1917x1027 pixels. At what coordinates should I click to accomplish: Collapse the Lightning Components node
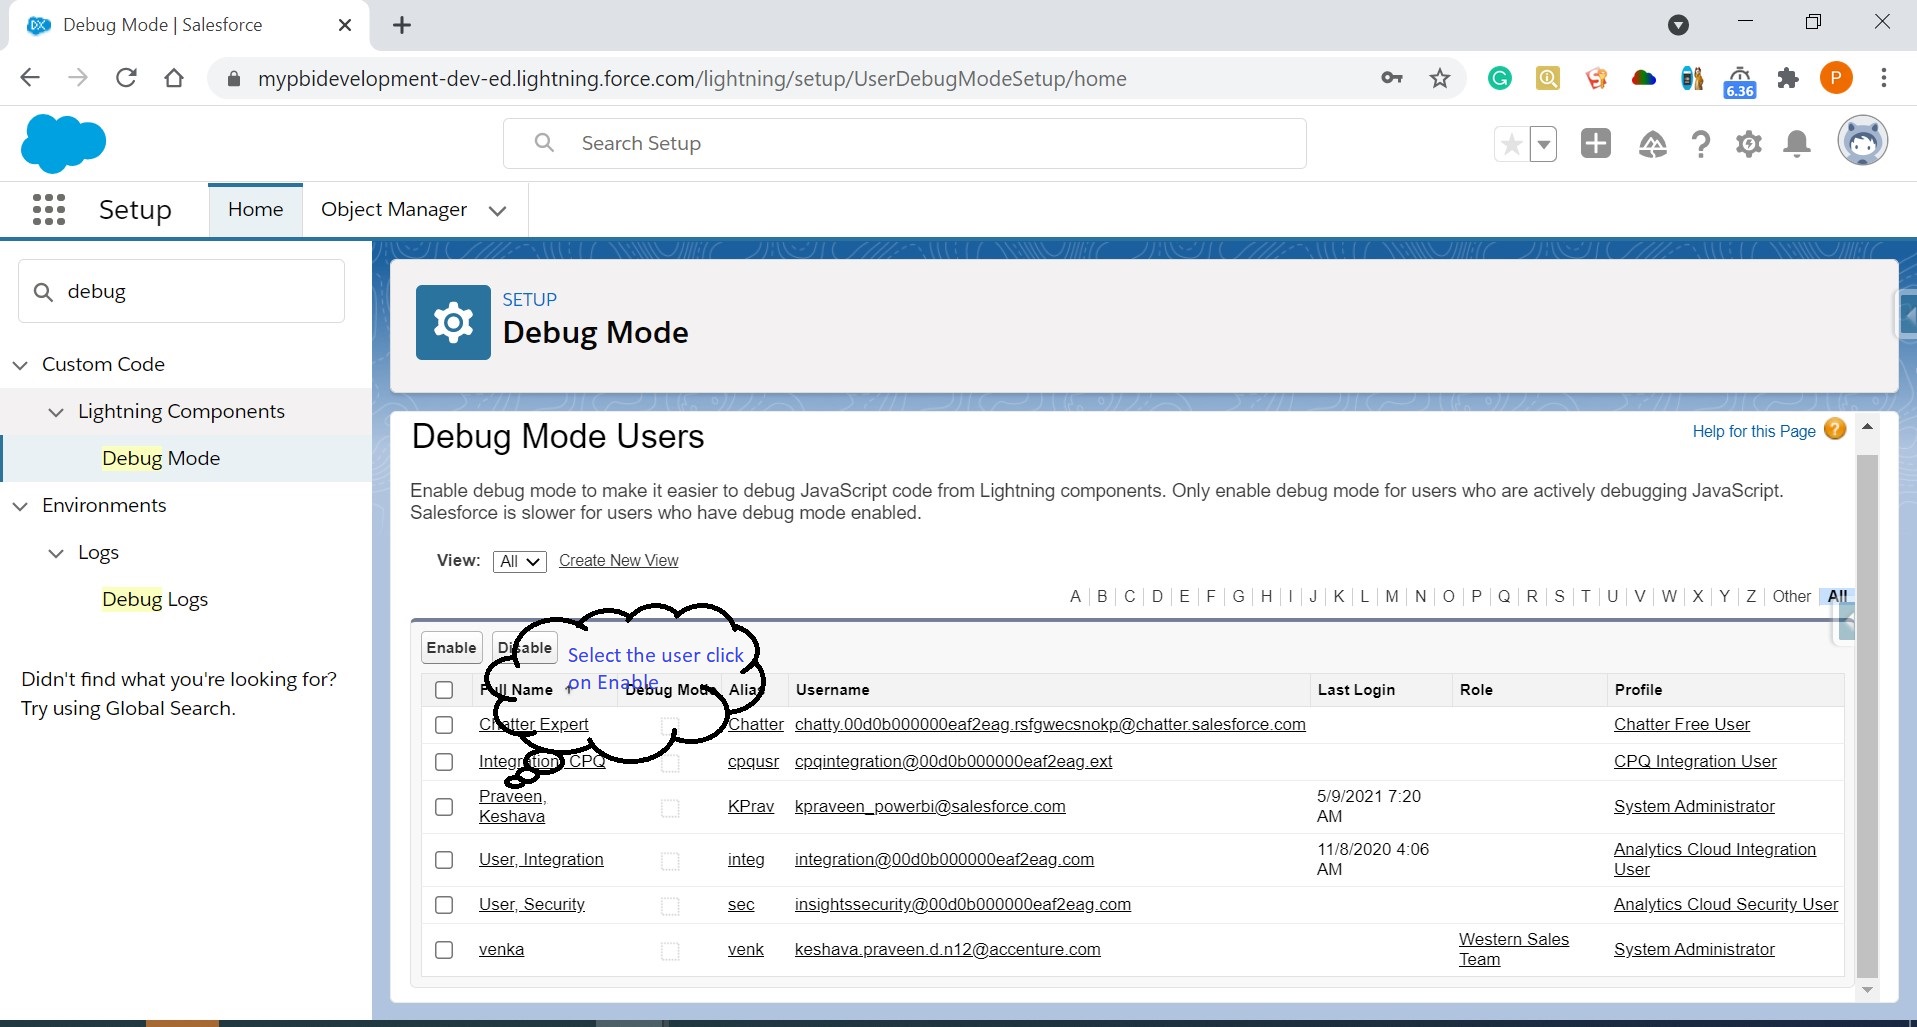tap(56, 412)
